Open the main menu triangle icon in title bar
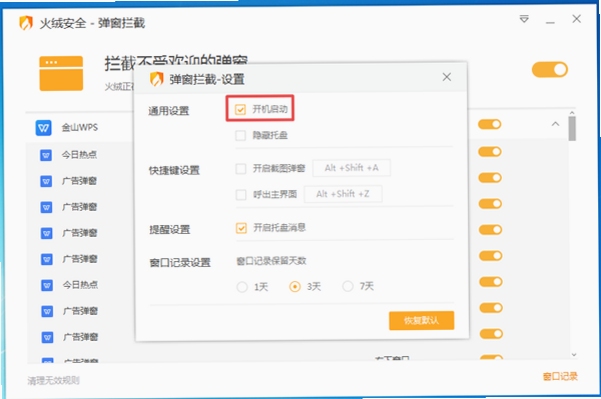 [x=524, y=19]
